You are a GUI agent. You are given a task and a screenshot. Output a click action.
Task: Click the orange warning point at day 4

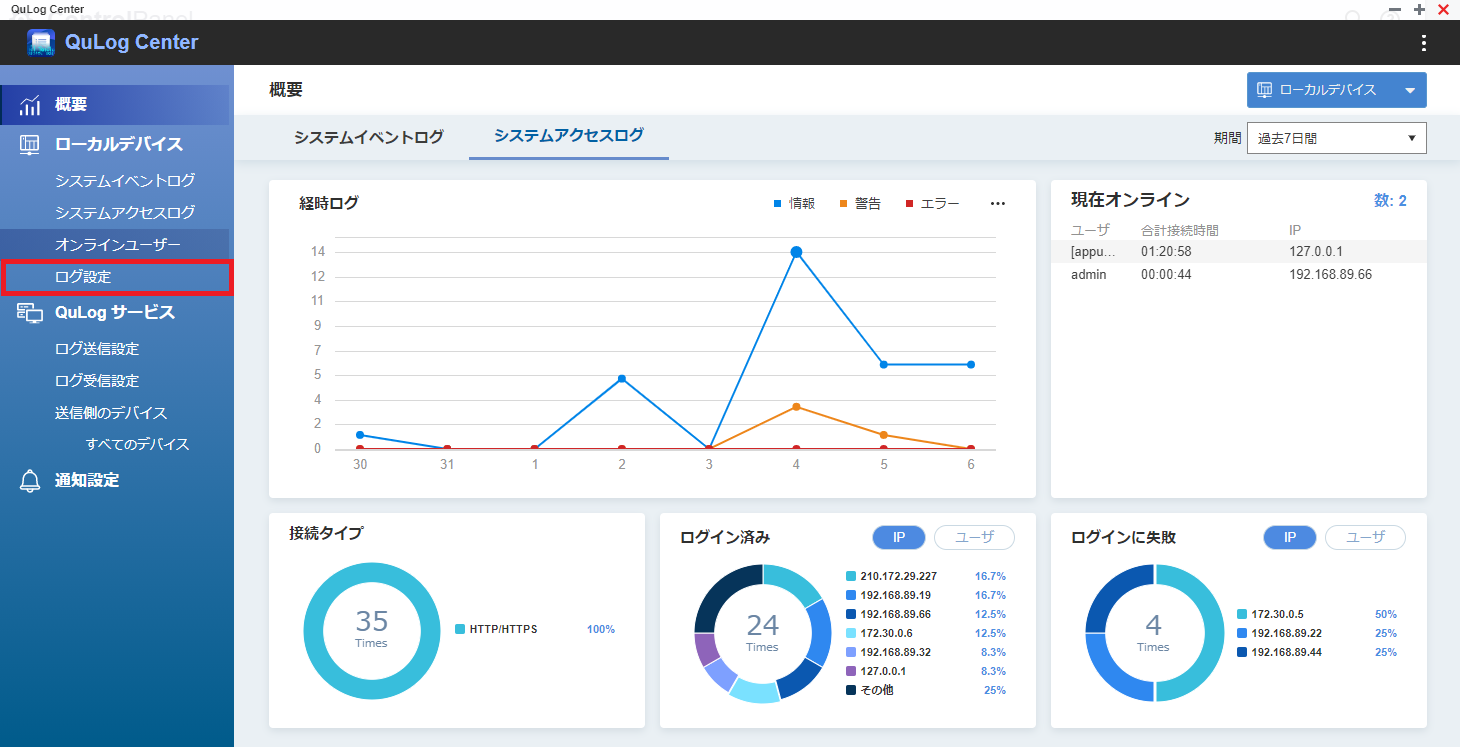(x=796, y=407)
